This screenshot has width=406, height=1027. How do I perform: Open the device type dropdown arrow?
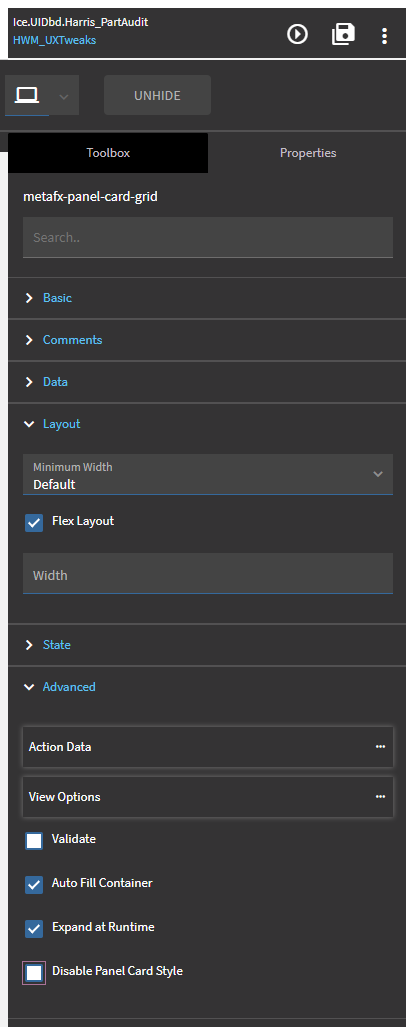64,96
